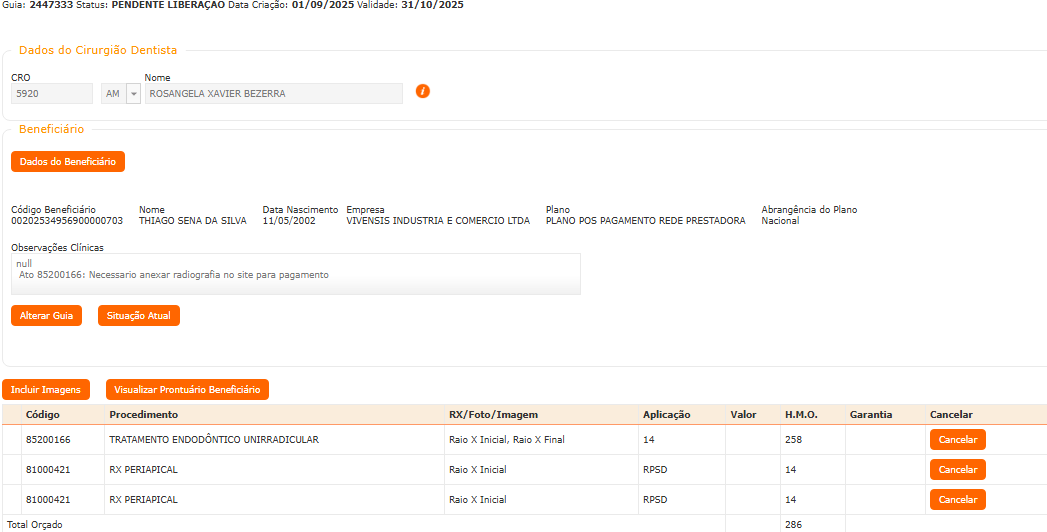Click the Garantia column header
Image resolution: width=1047 pixels, height=532 pixels.
[x=870, y=415]
